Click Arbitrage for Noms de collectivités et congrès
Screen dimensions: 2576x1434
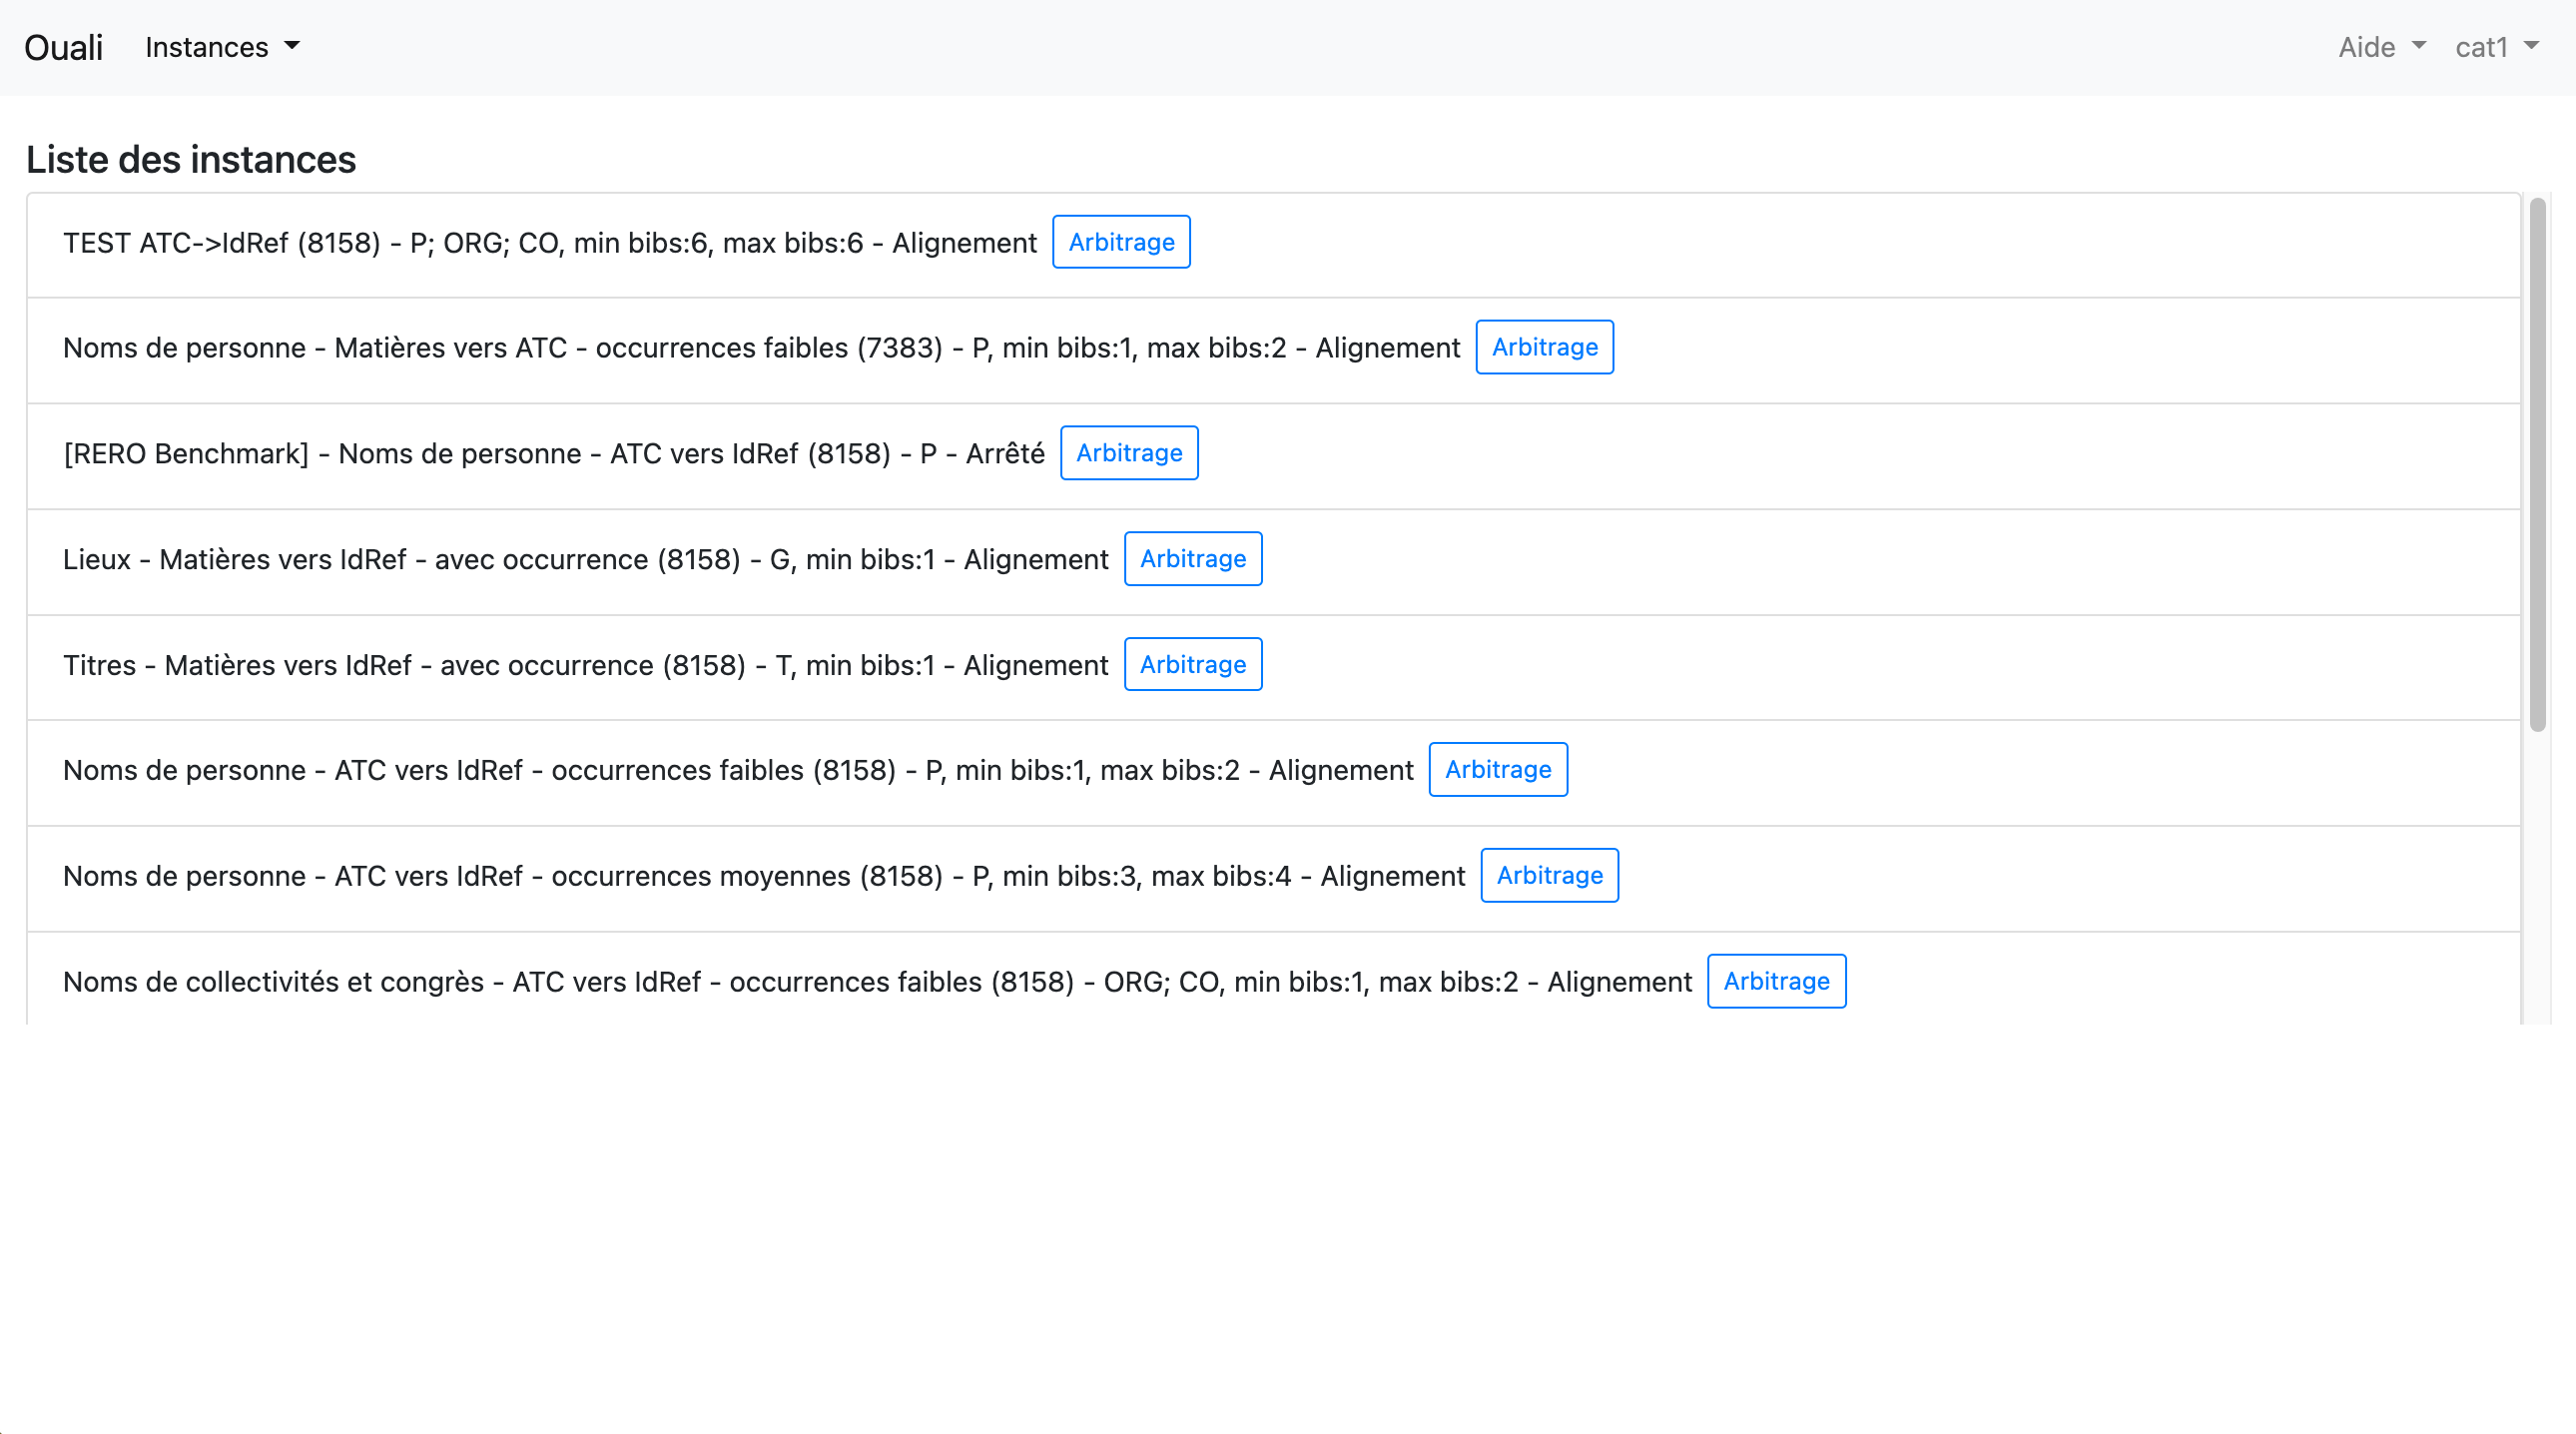[1776, 982]
